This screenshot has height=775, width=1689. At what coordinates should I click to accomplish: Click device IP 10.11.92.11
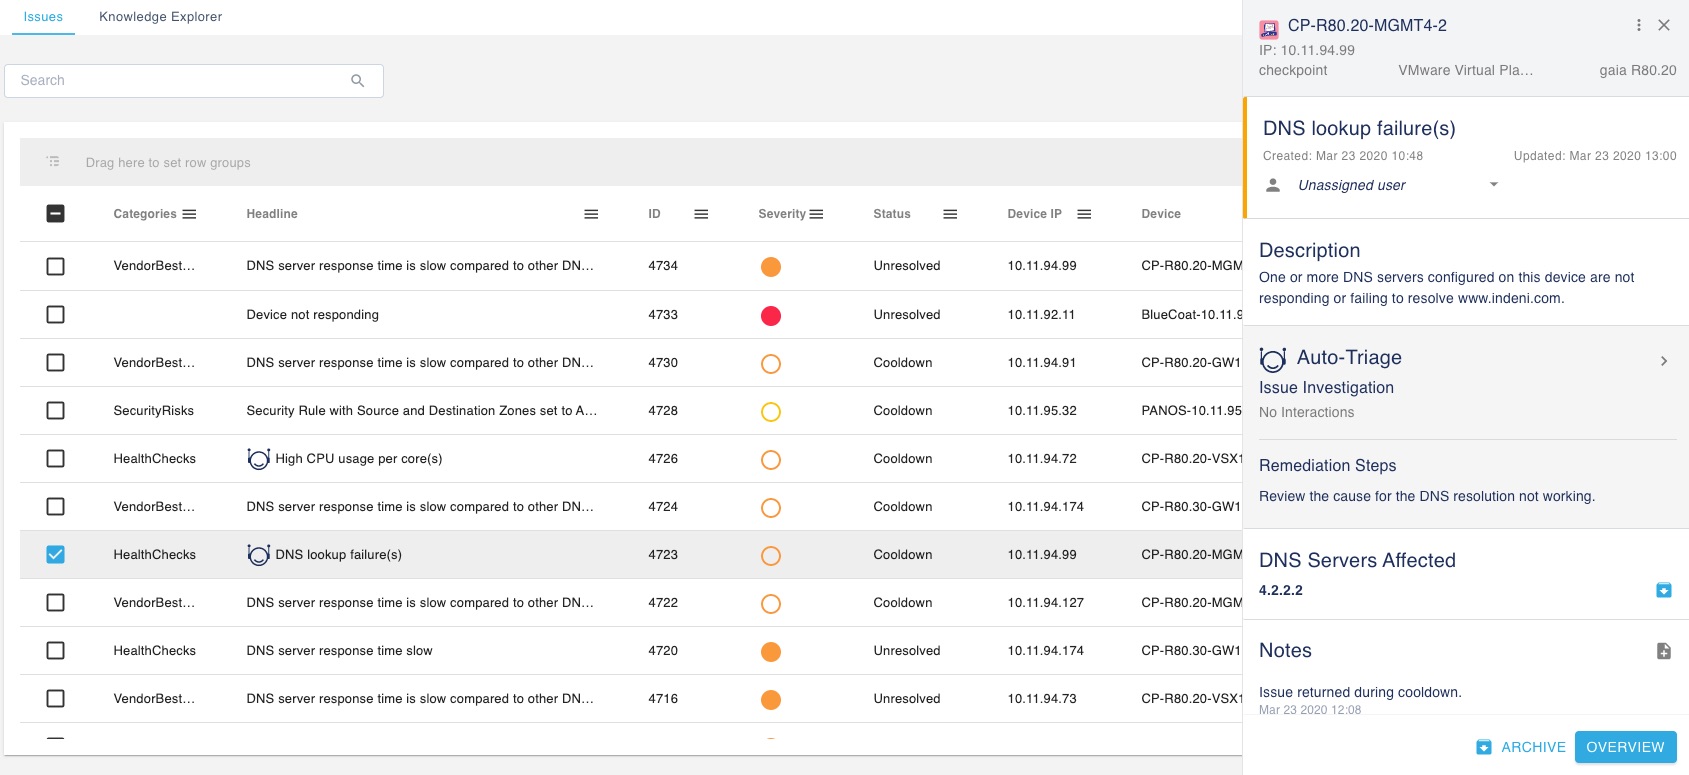point(1041,315)
